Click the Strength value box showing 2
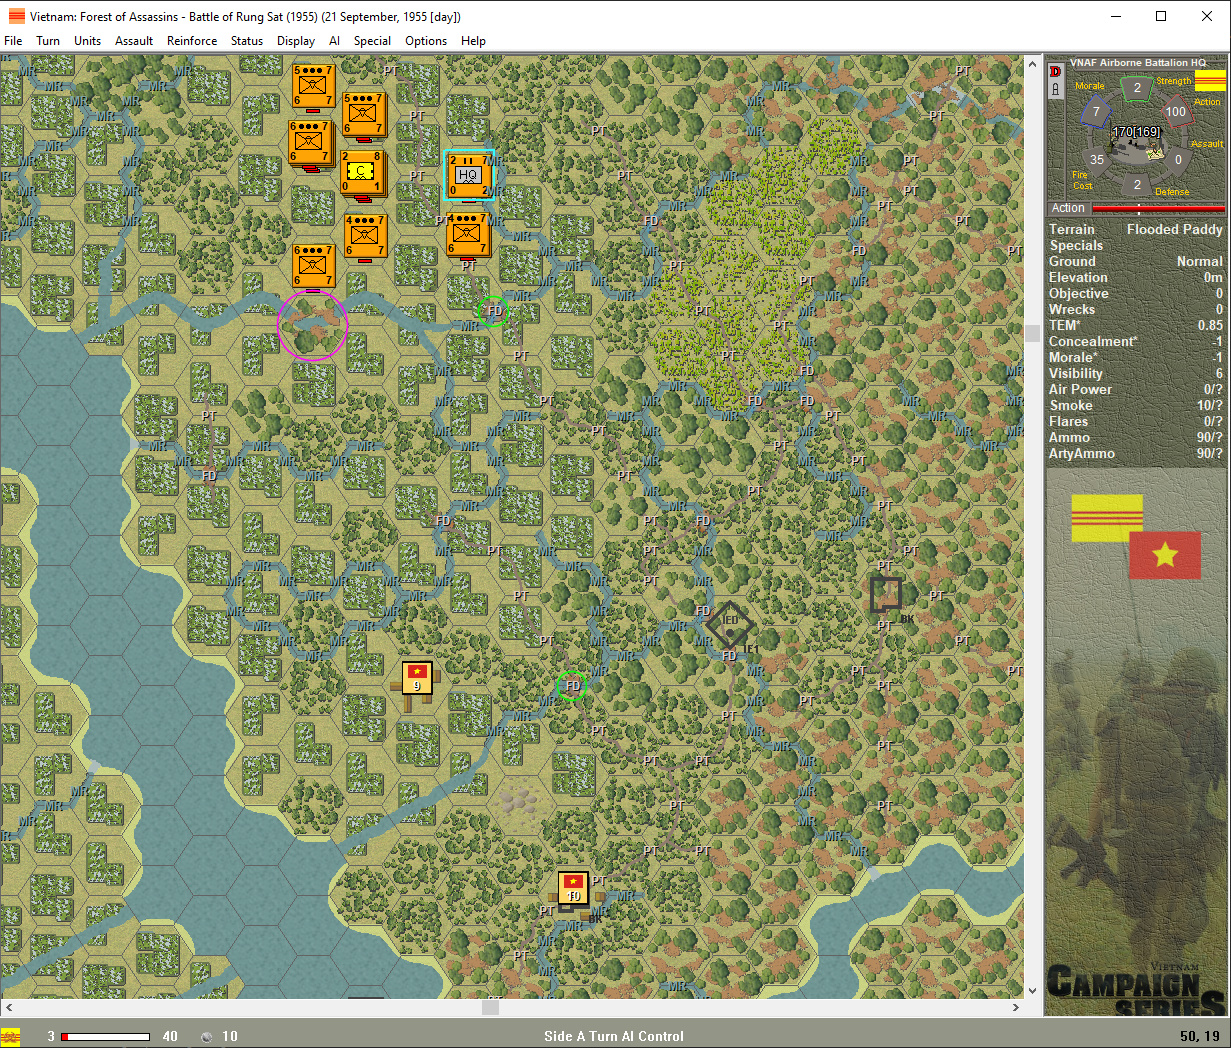This screenshot has height=1048, width=1231. point(1137,88)
